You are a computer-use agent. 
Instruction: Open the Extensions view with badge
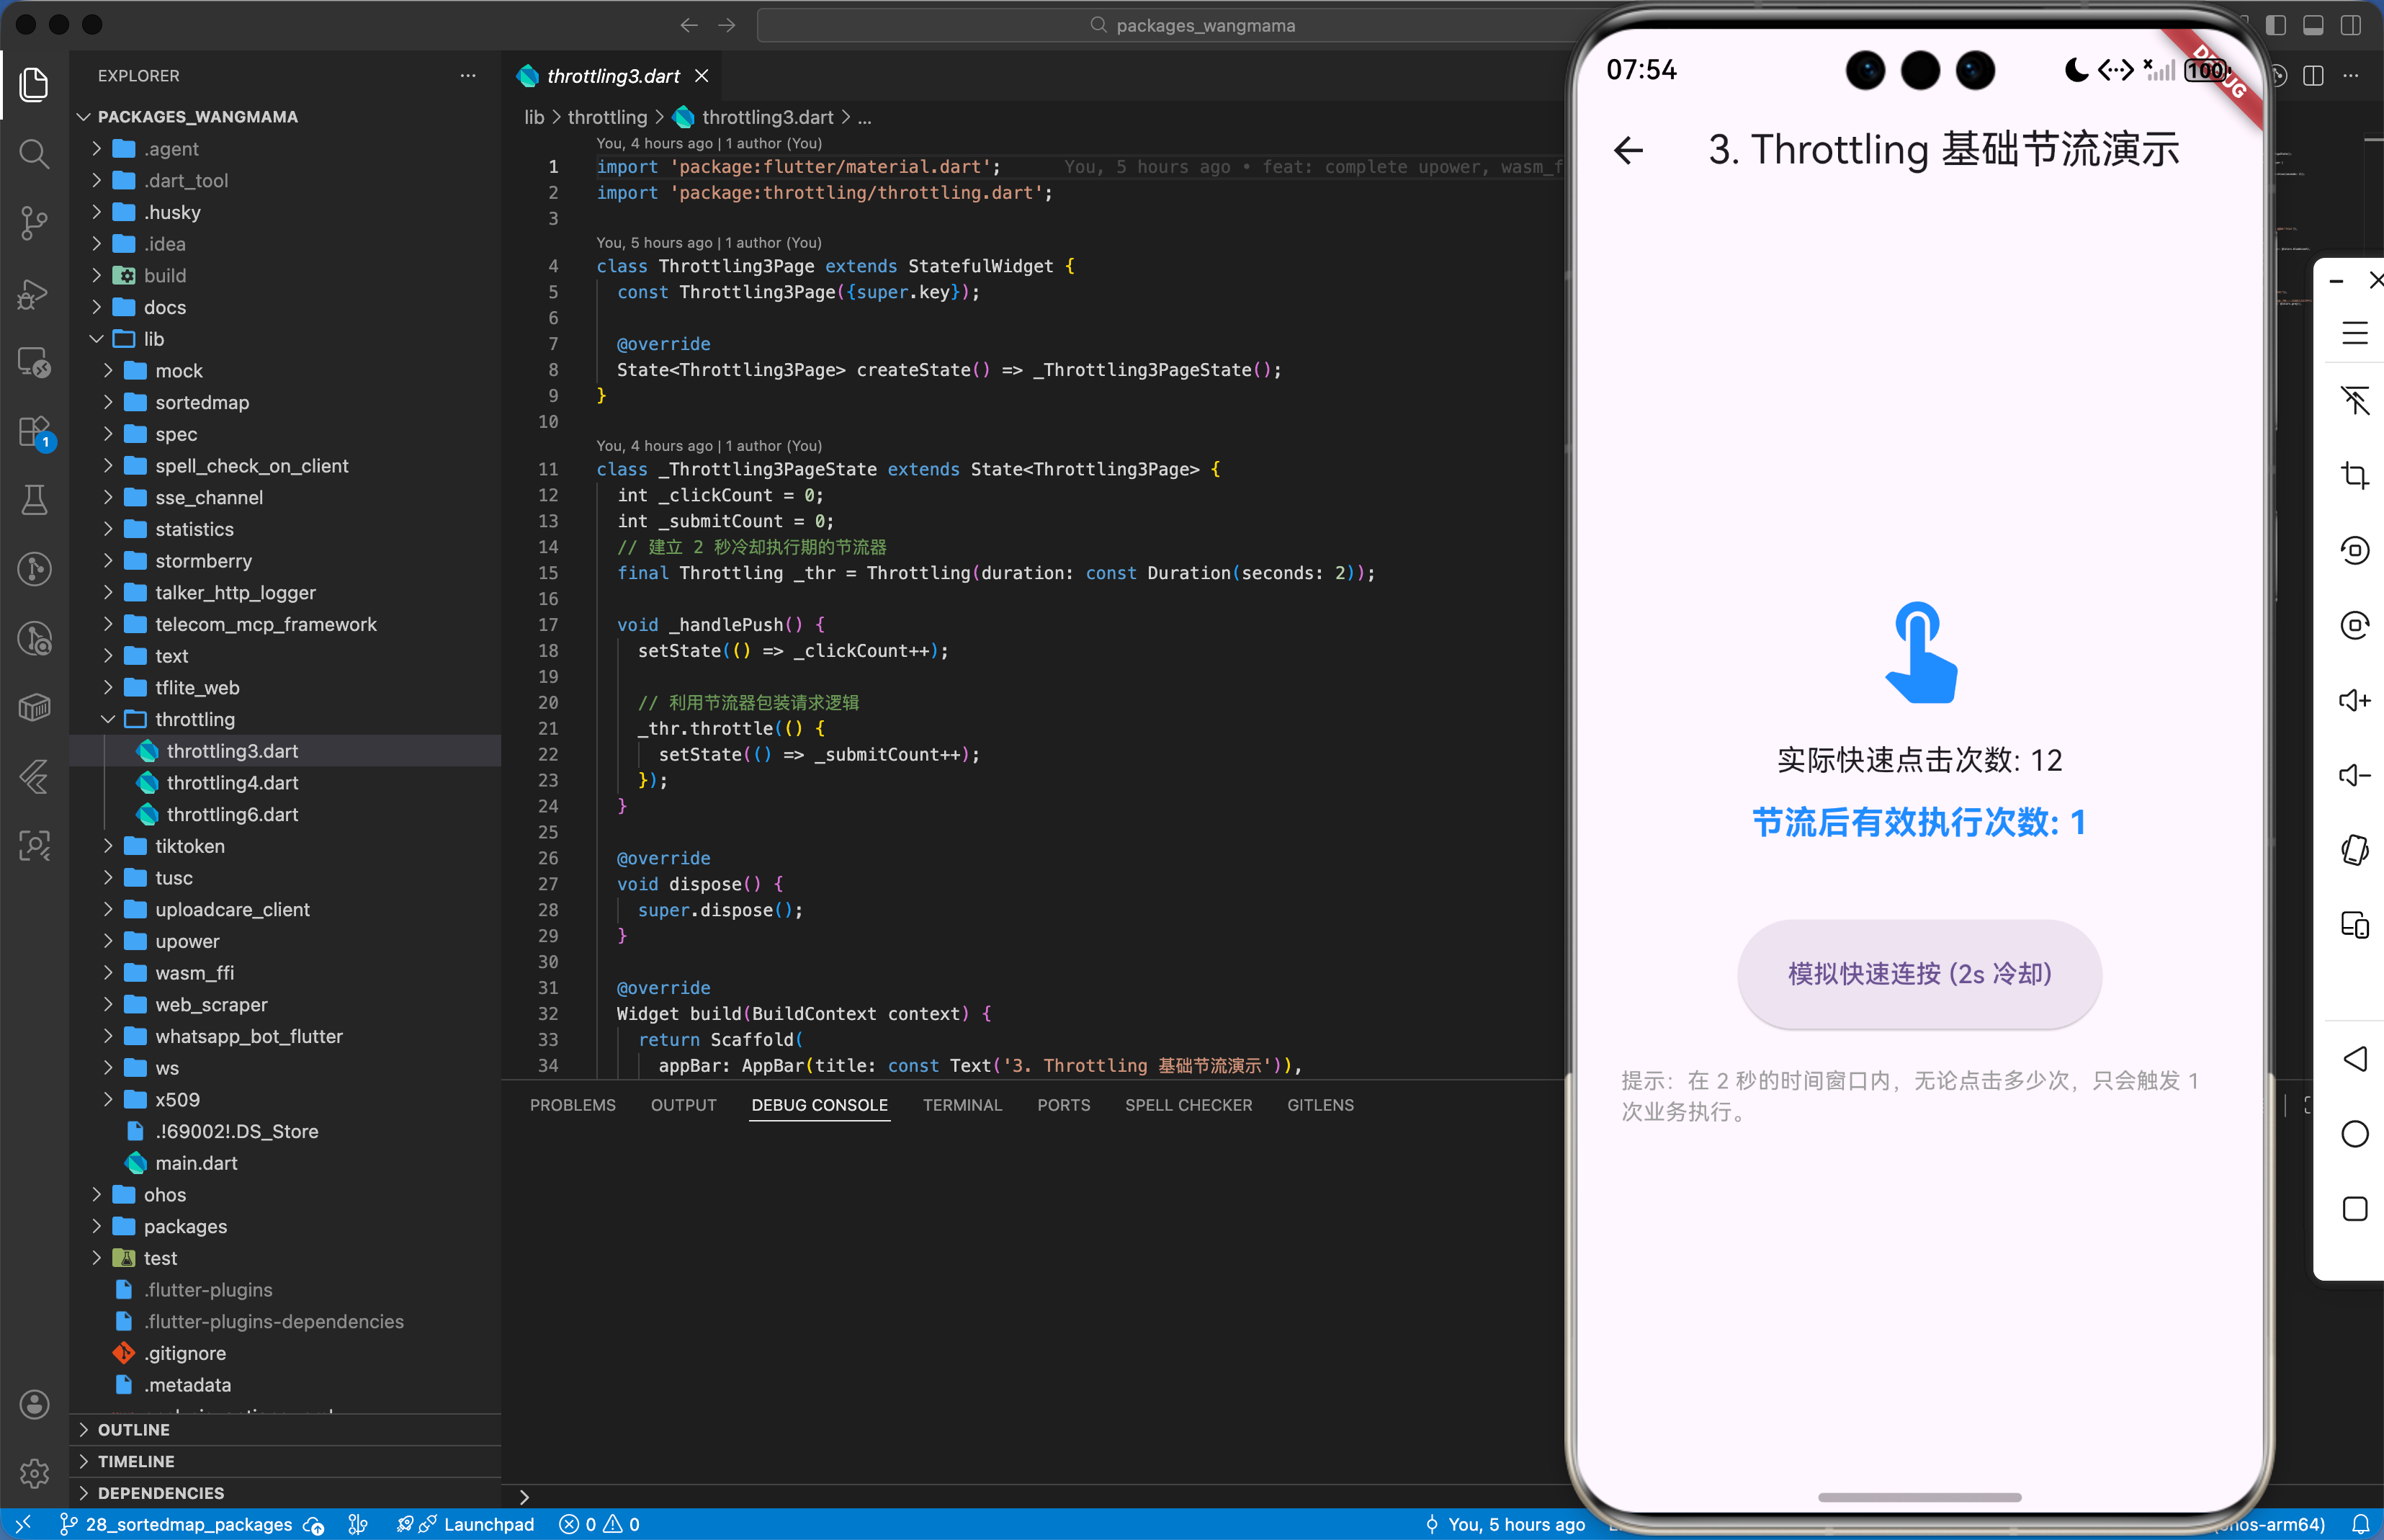pos(34,432)
